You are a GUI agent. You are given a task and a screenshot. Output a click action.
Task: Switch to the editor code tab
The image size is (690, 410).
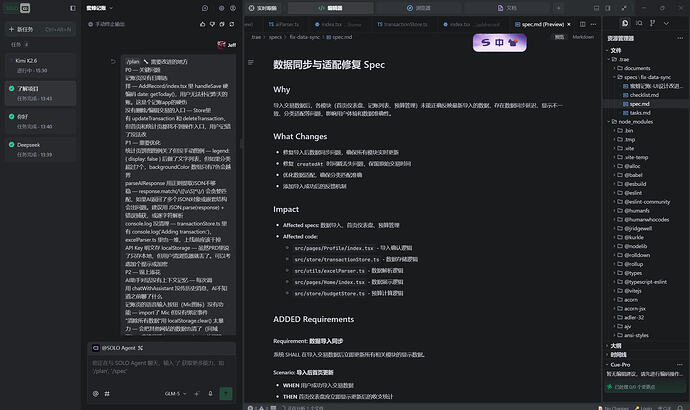pos(330,8)
